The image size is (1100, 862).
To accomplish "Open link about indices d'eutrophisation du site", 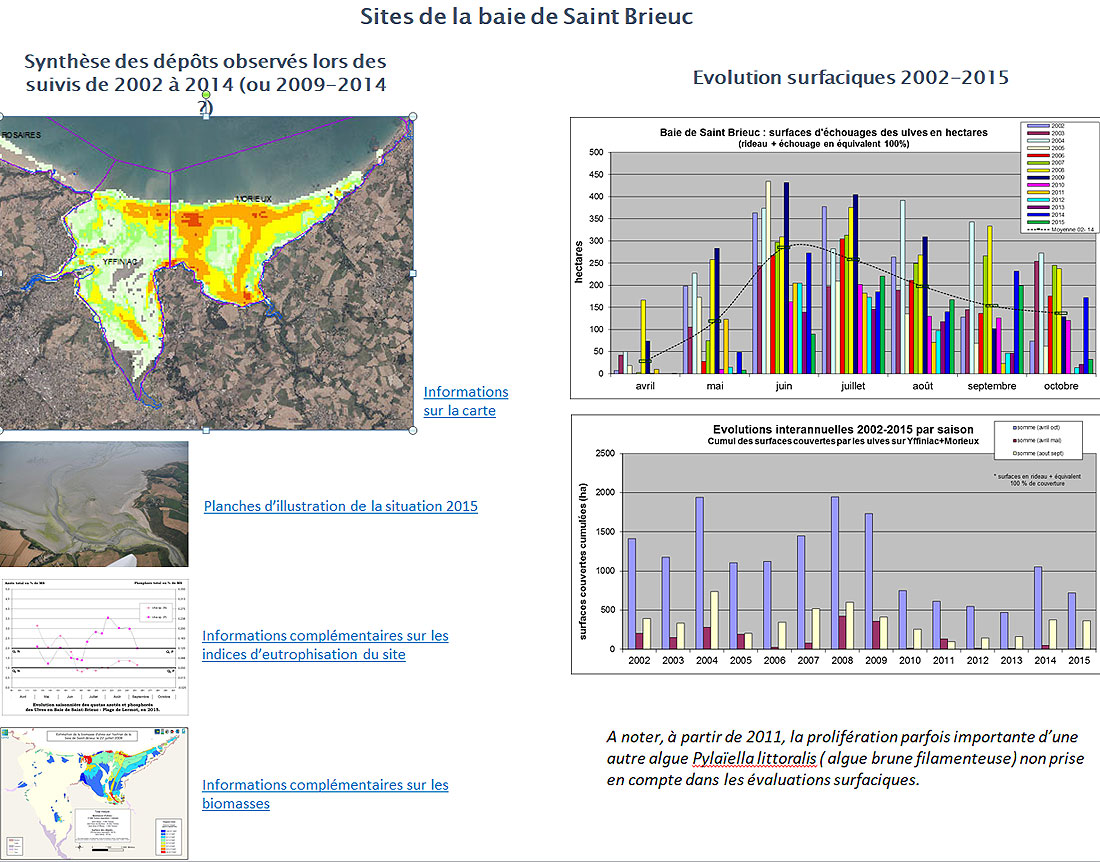I will pyautogui.click(x=325, y=645).
